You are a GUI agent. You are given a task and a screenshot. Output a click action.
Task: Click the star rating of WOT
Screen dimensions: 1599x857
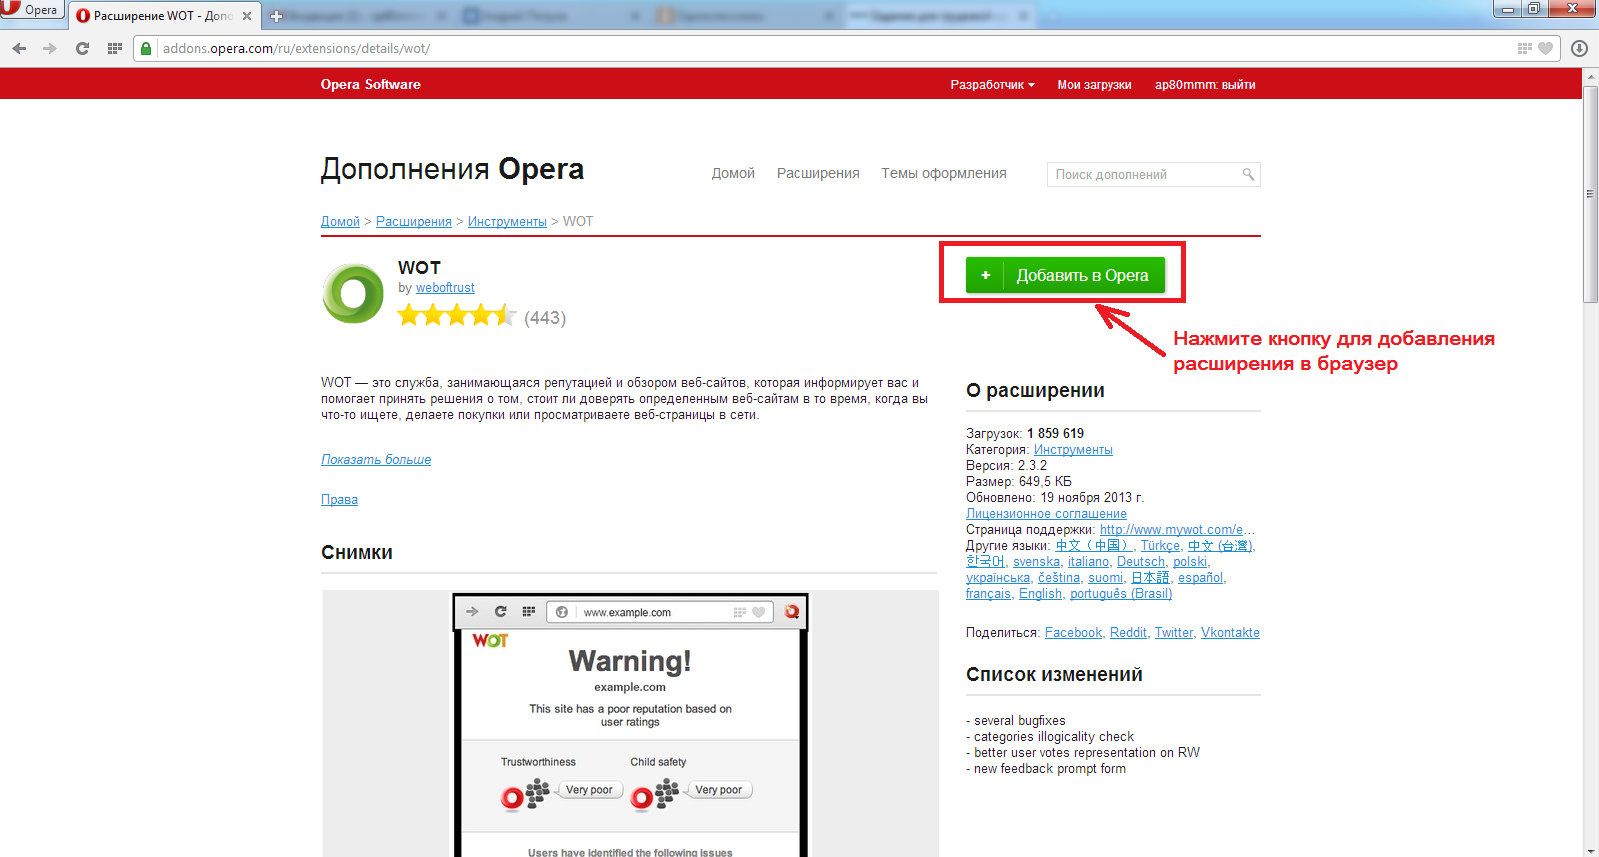pos(457,316)
